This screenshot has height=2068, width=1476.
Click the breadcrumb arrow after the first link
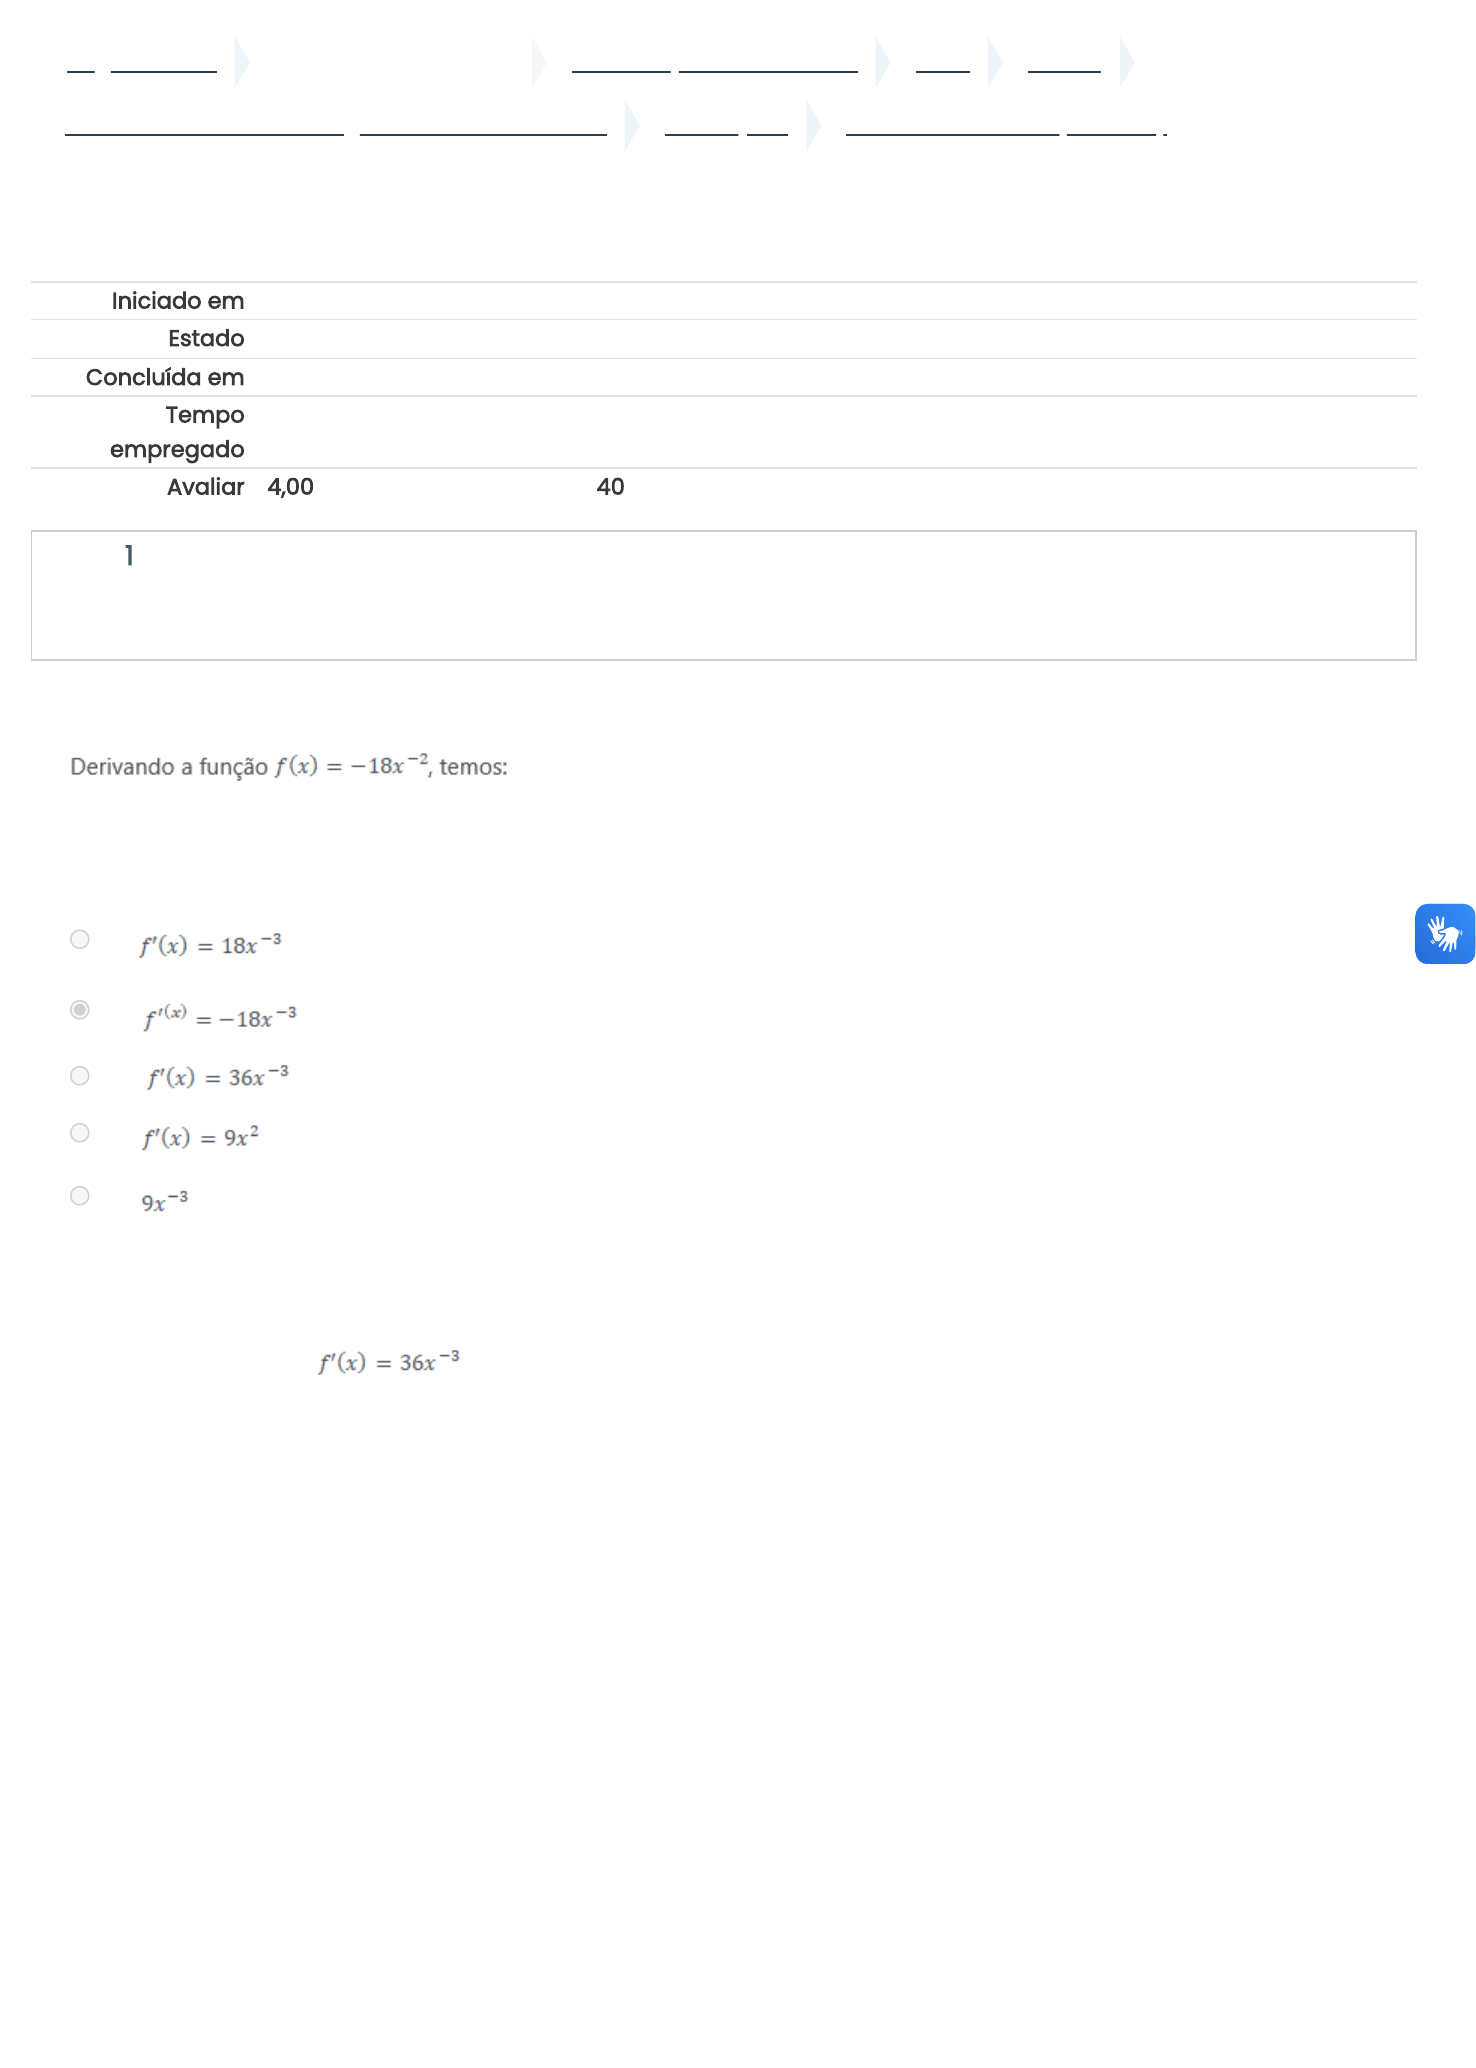(x=241, y=63)
